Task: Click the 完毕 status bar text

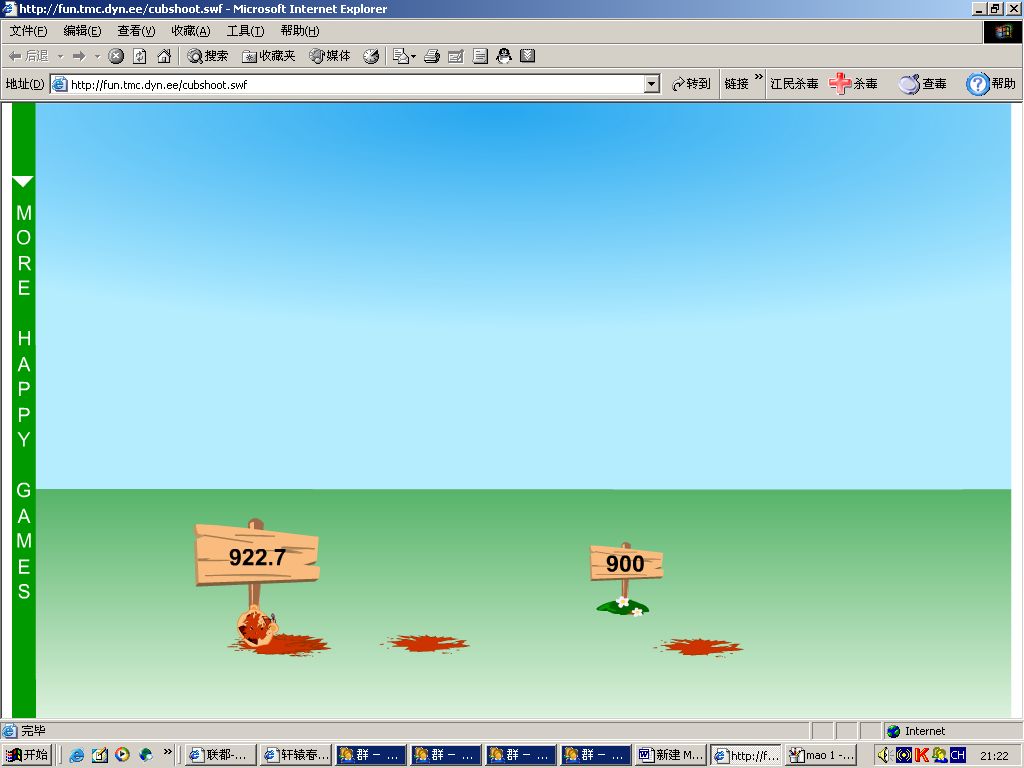Action: point(33,731)
